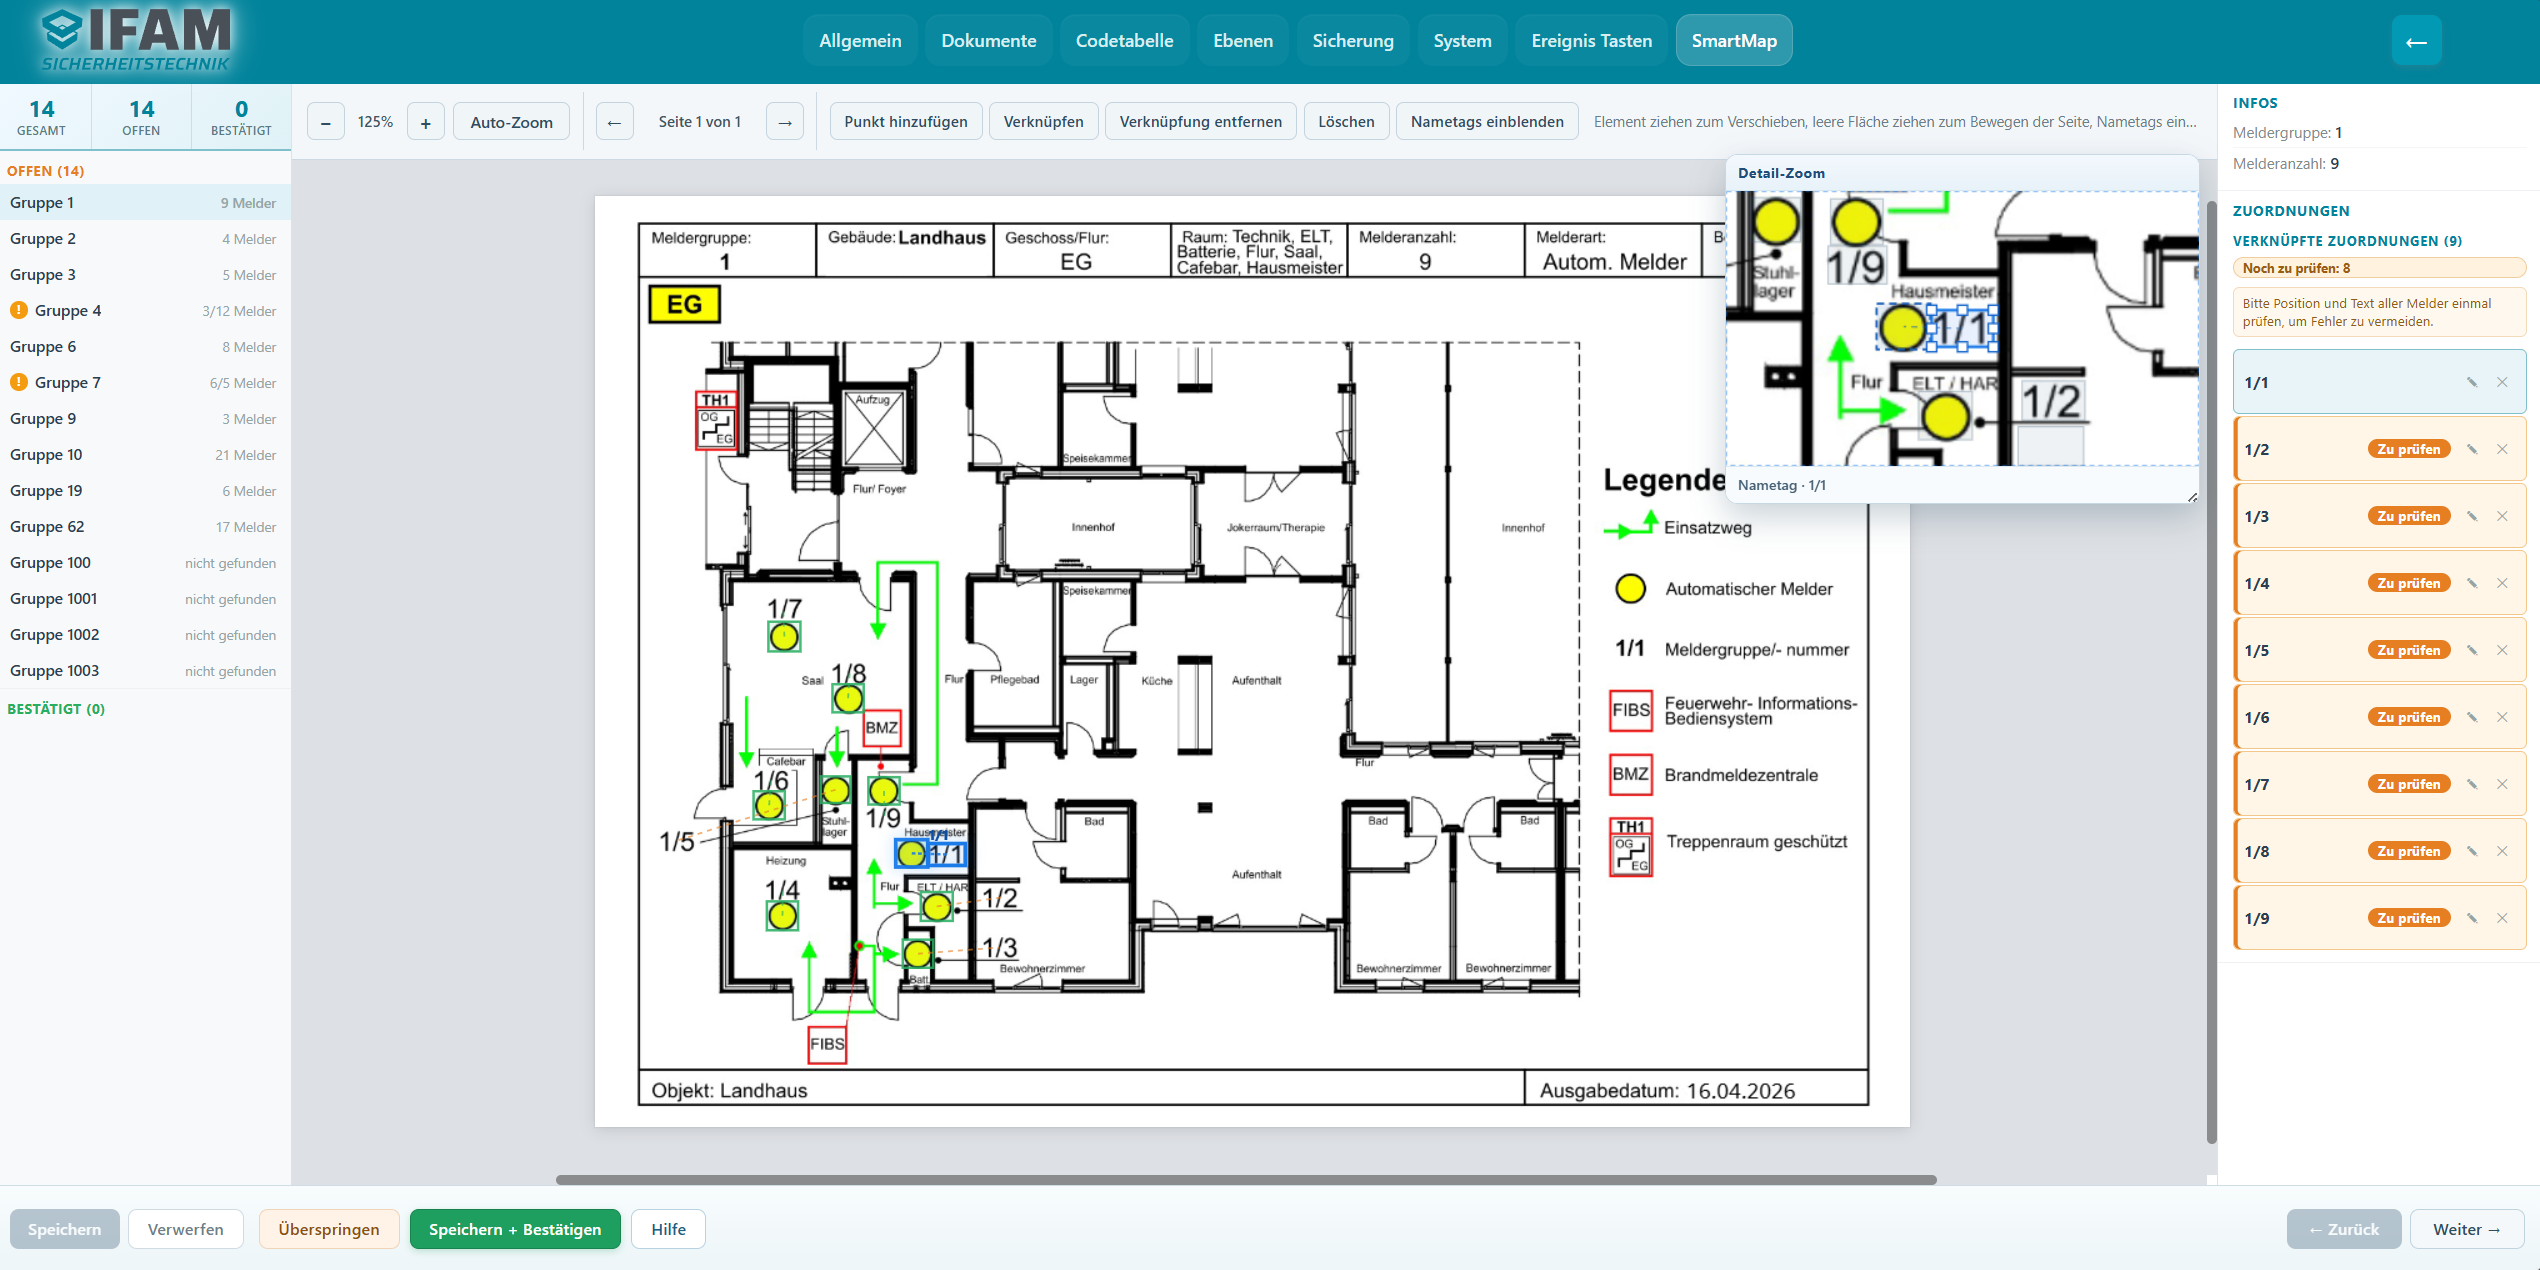Go to next page arrow
This screenshot has width=2540, height=1270.
(x=785, y=122)
